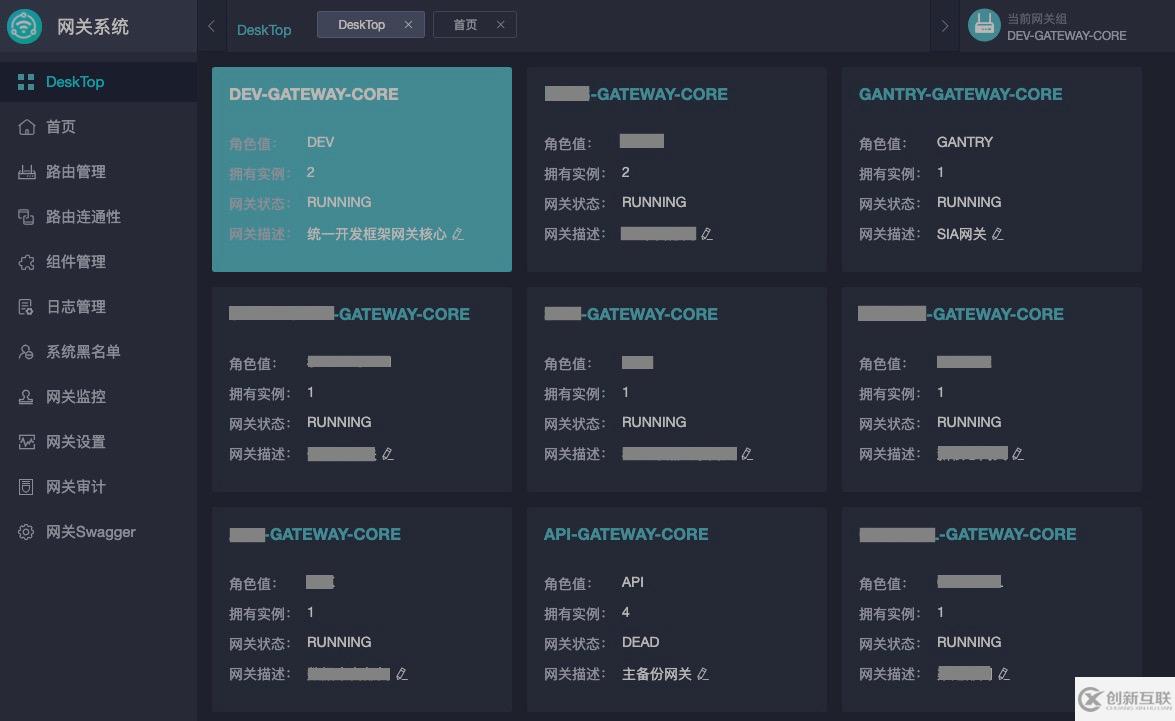This screenshot has height=721, width=1175.
Task: Edit description 统一开发框架网关核心
Action: click(x=458, y=234)
